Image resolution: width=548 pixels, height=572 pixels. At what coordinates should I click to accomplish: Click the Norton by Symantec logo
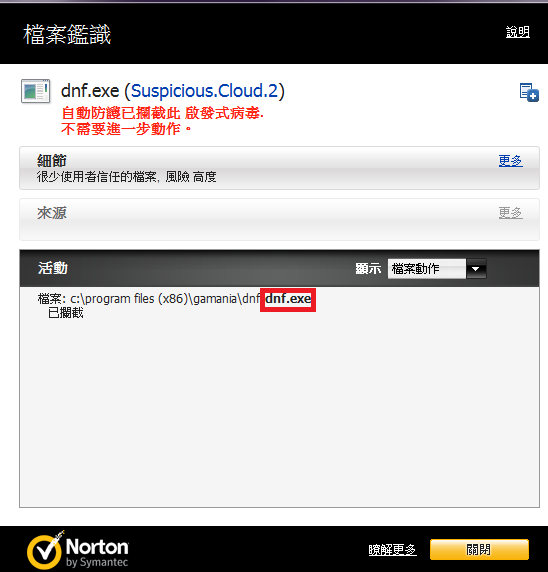(x=78, y=550)
